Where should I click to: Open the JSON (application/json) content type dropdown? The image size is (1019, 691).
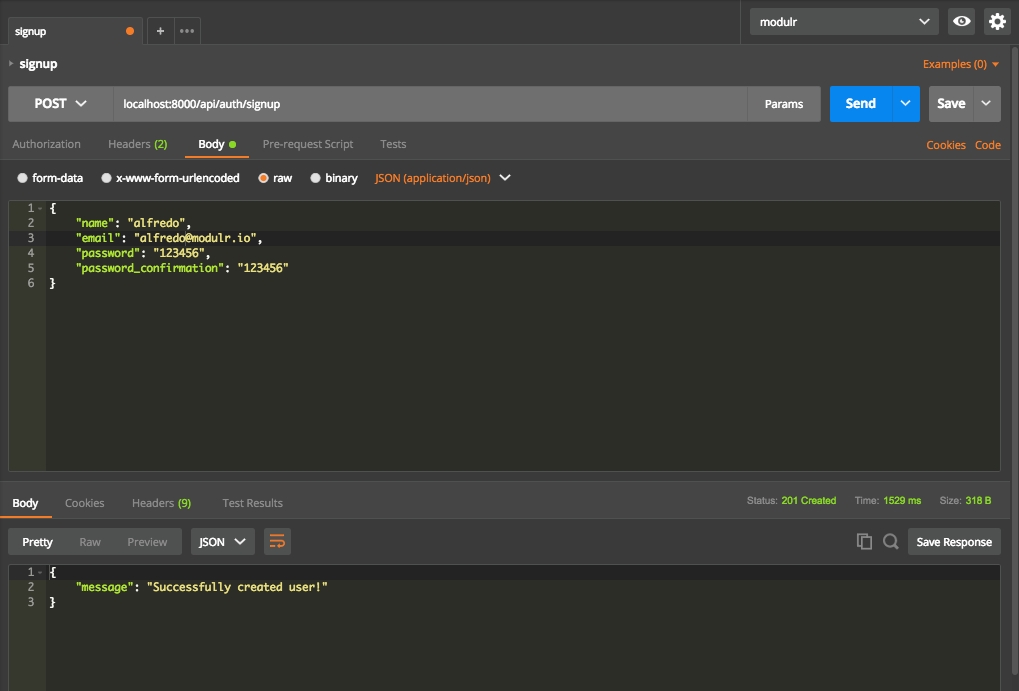click(x=442, y=178)
